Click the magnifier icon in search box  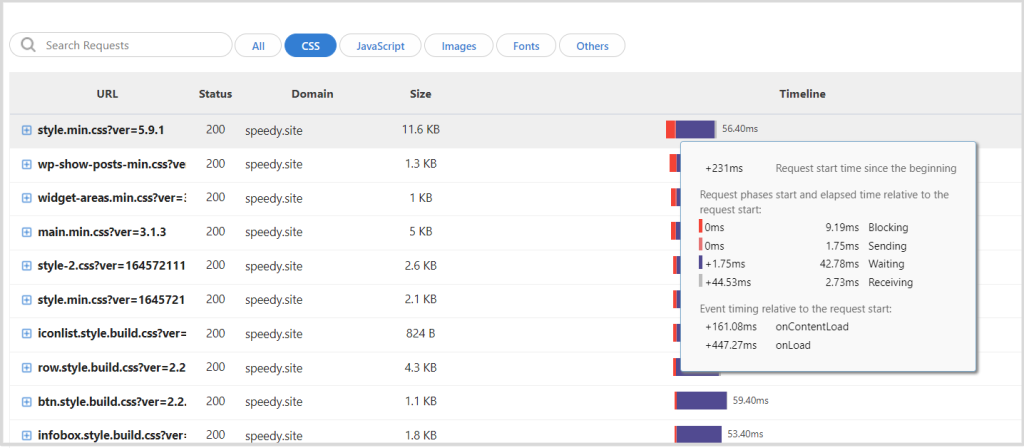tap(27, 45)
